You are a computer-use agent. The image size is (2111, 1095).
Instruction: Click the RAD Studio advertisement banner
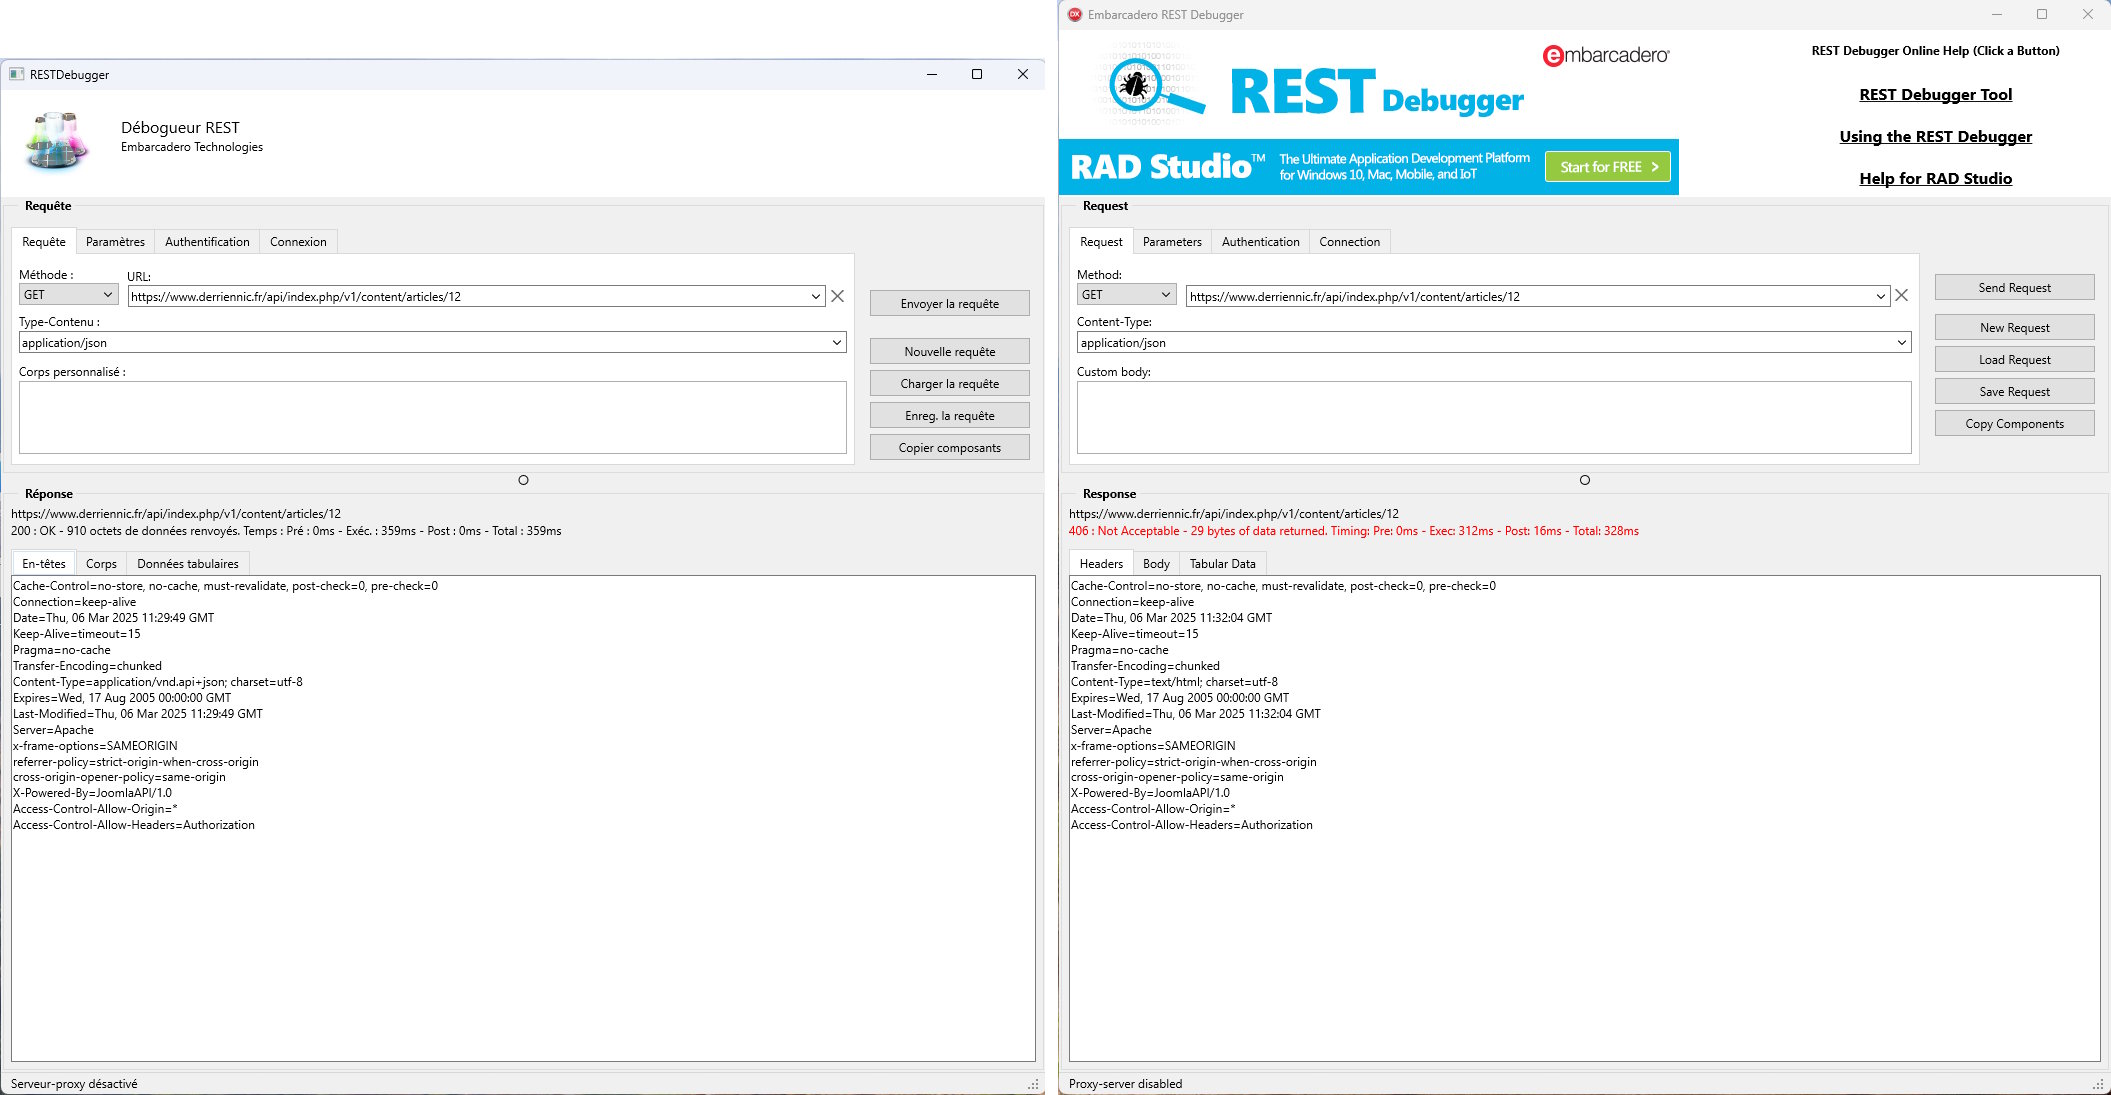pos(1368,167)
